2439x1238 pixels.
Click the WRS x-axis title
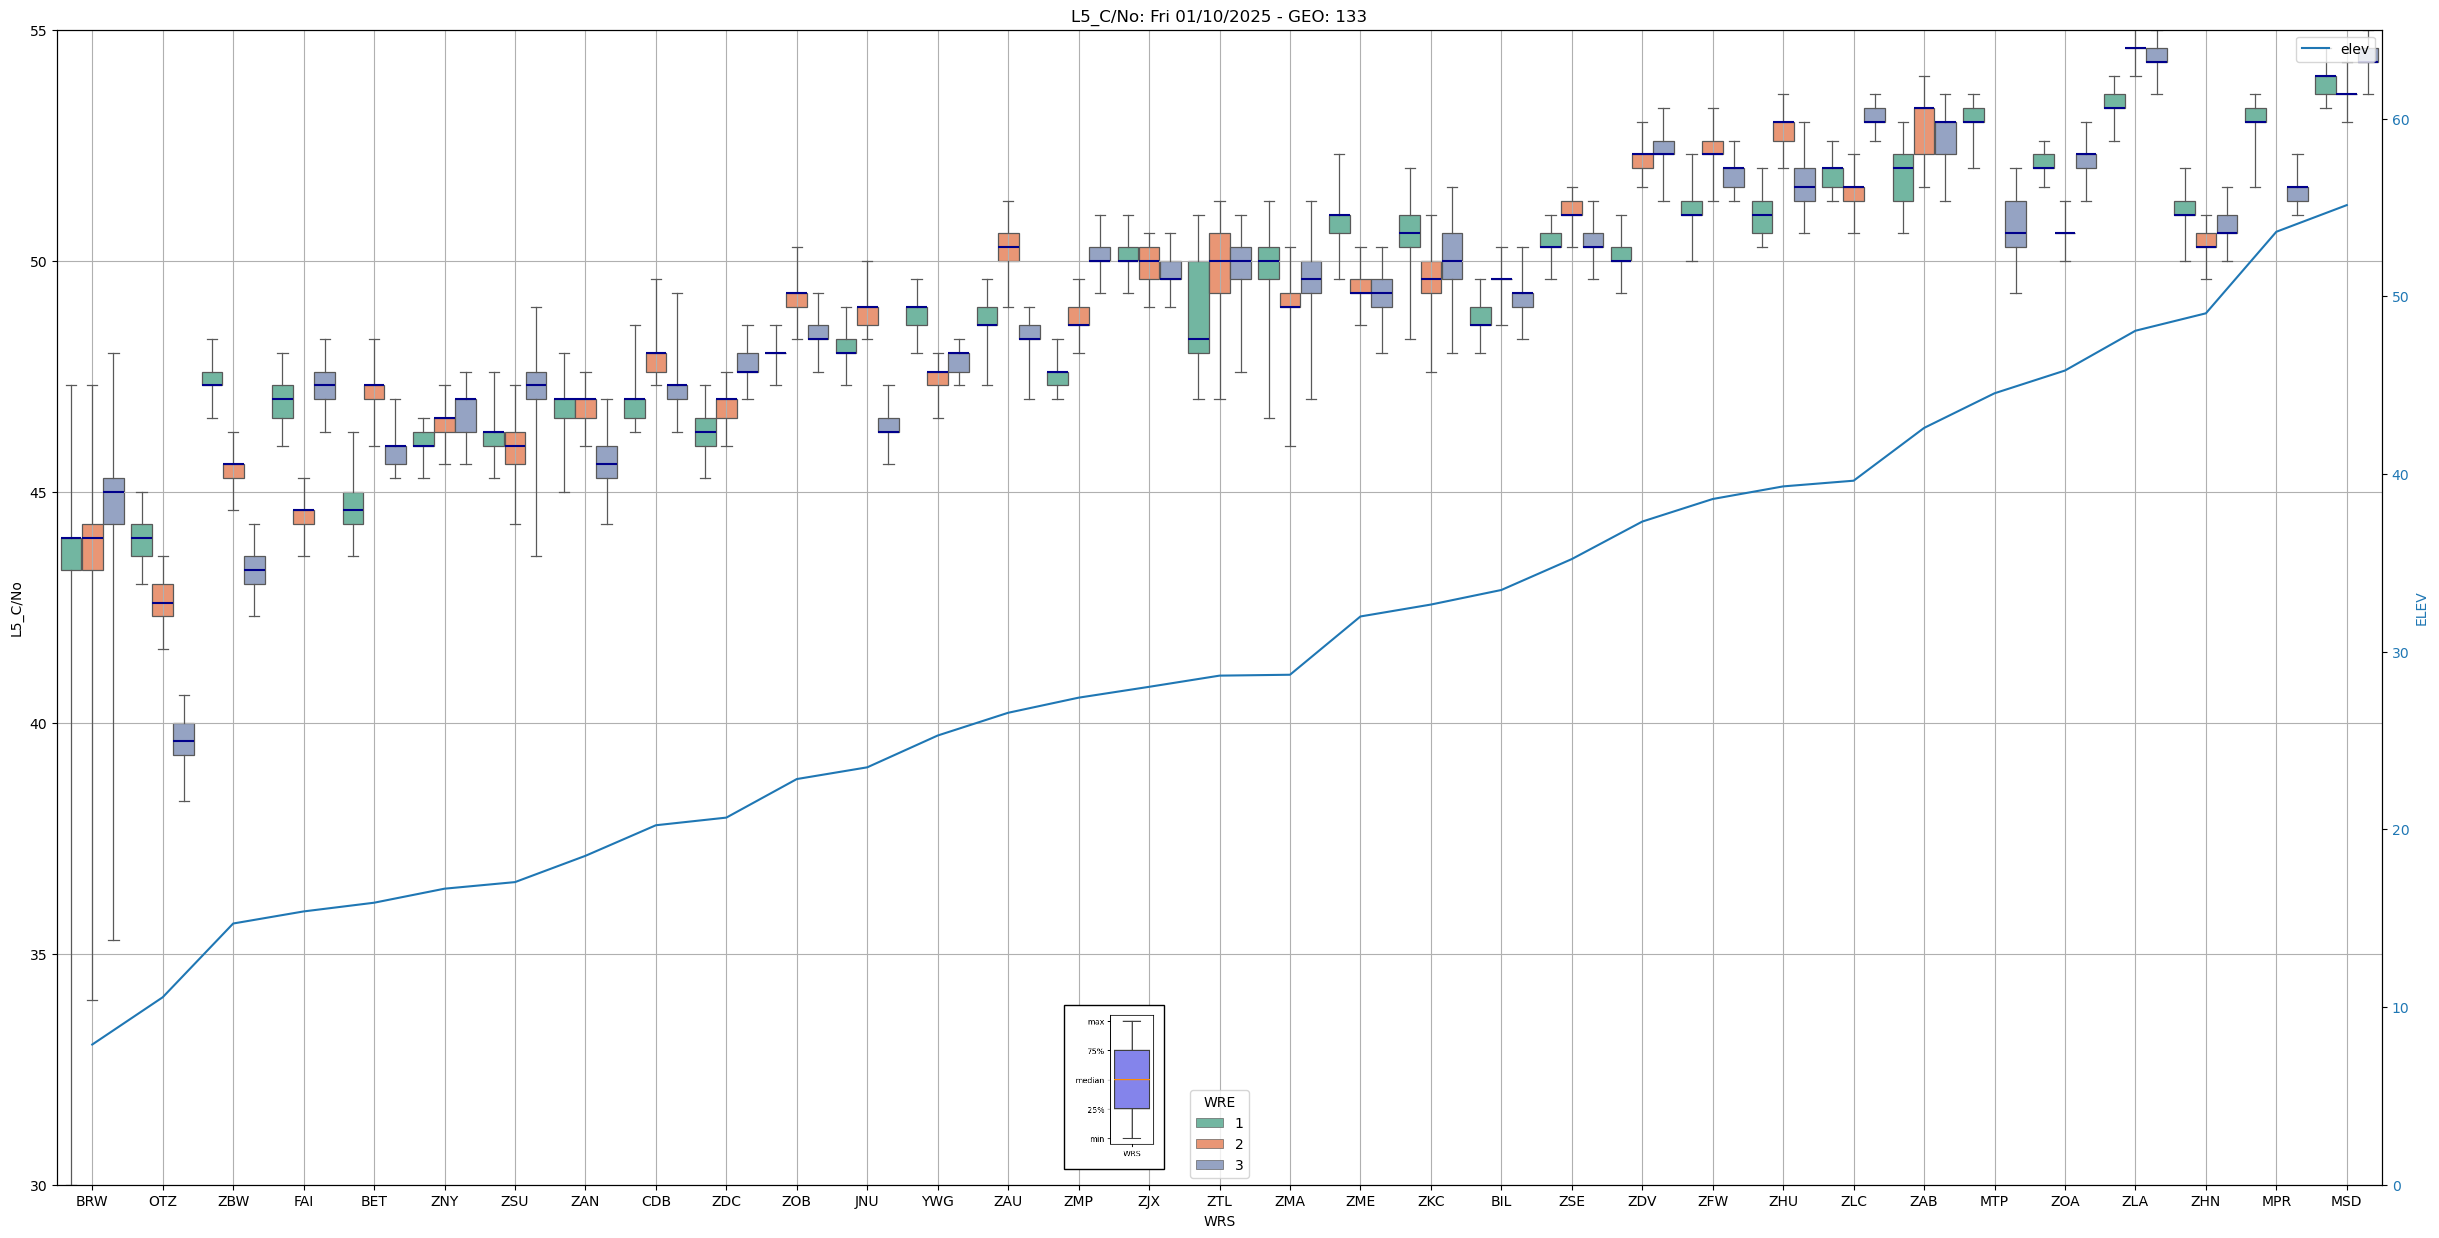point(1218,1221)
